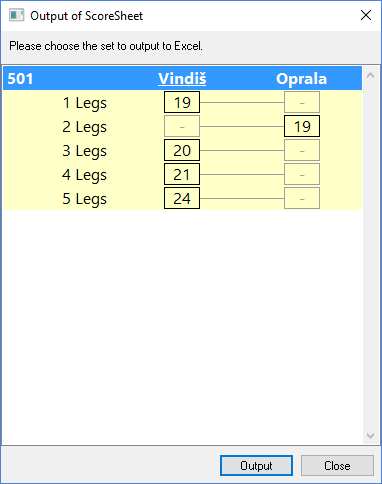382x484 pixels.
Task: Close the dialog with the X button
Action: [366, 15]
